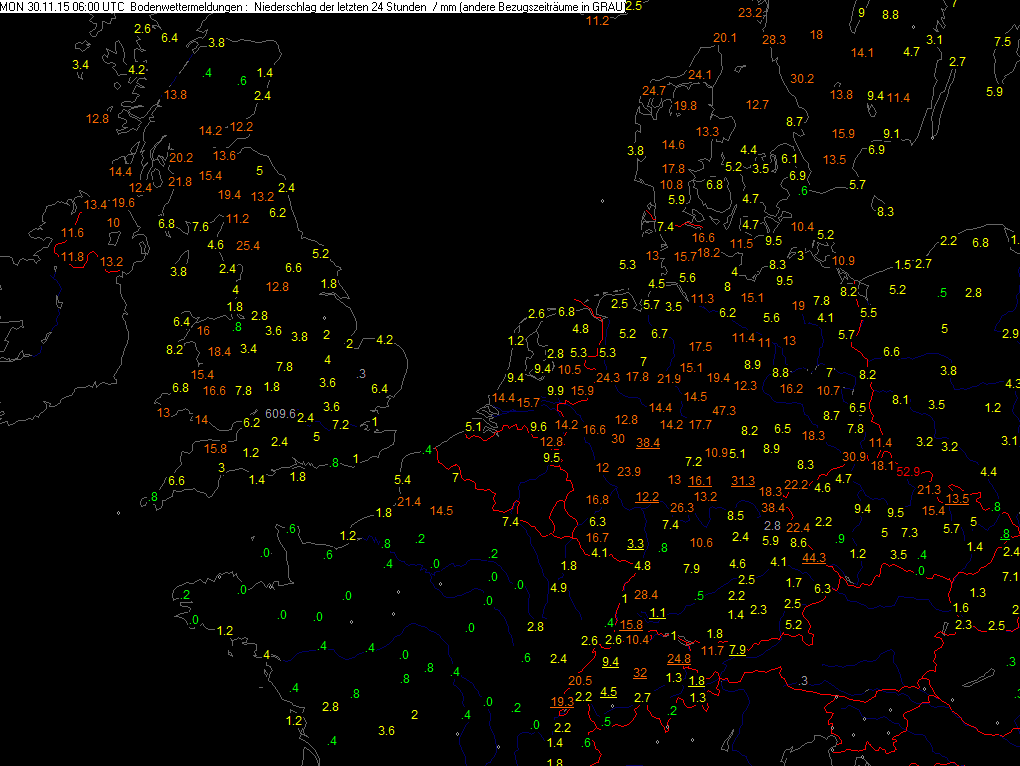Image resolution: width=1020 pixels, height=766 pixels.
Task: Select the 47.3 precipitation value in Germany
Action: (x=724, y=410)
